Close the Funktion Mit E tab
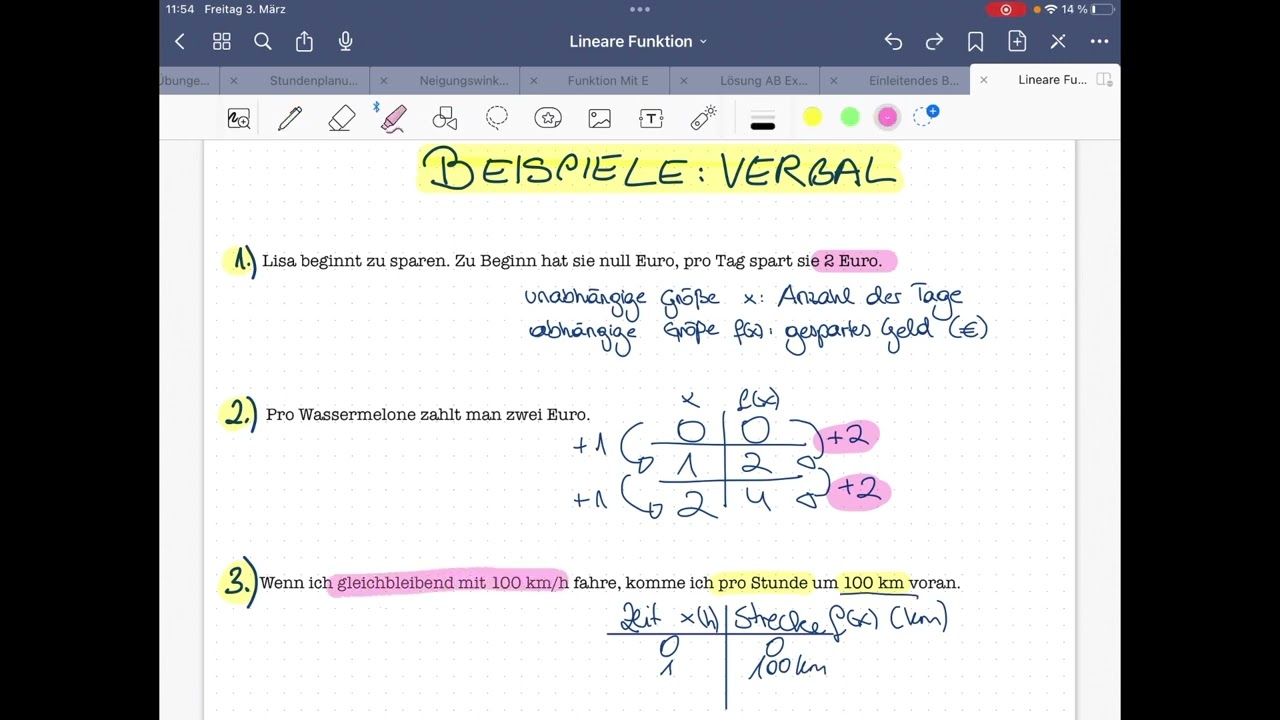This screenshot has height=720, width=1280. click(534, 80)
